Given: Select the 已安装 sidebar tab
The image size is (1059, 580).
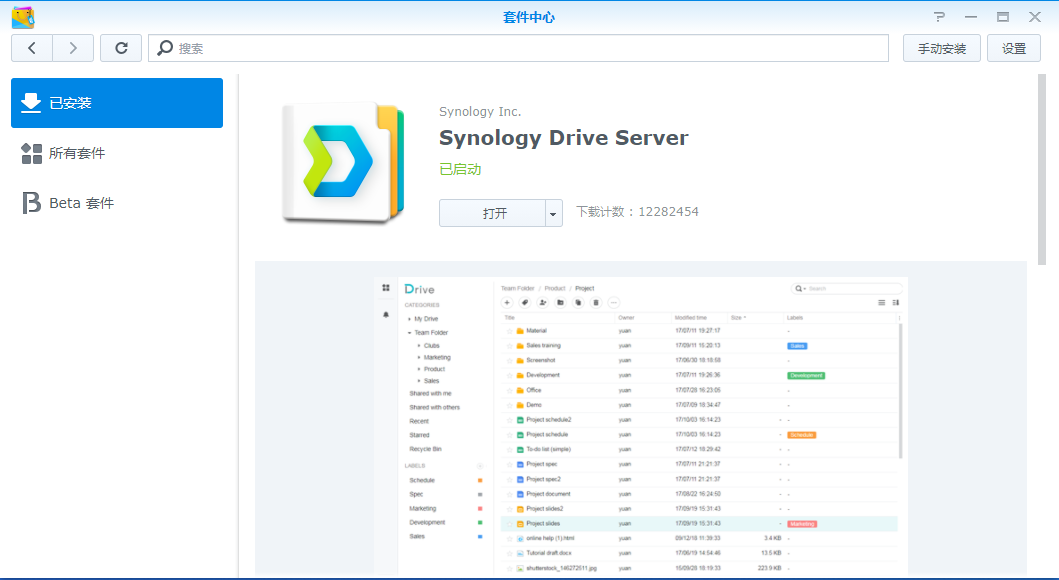Looking at the screenshot, I should click(117, 103).
